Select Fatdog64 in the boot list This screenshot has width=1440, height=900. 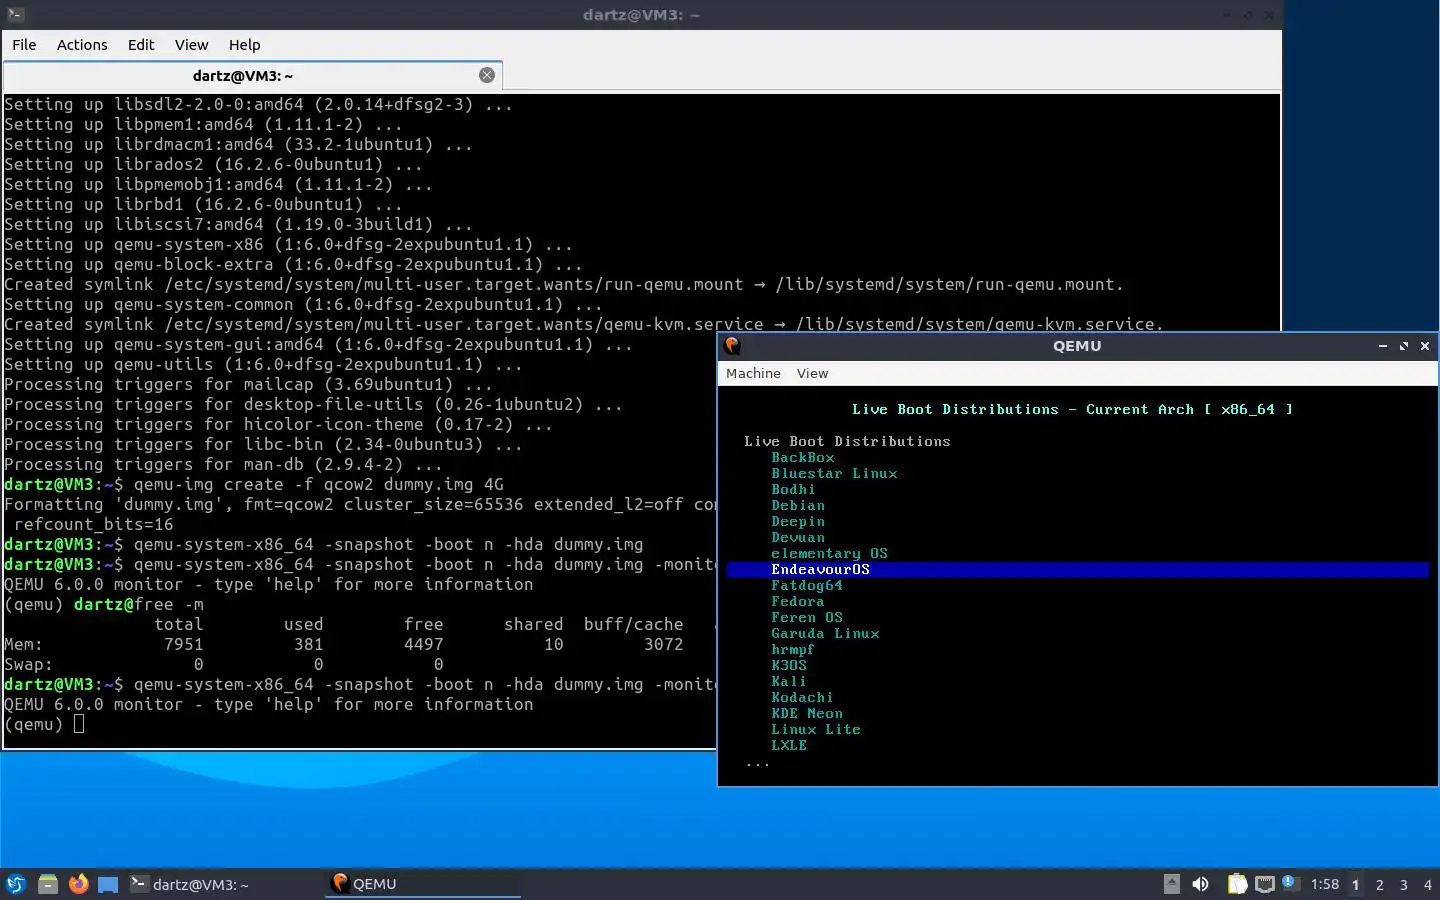click(x=807, y=586)
